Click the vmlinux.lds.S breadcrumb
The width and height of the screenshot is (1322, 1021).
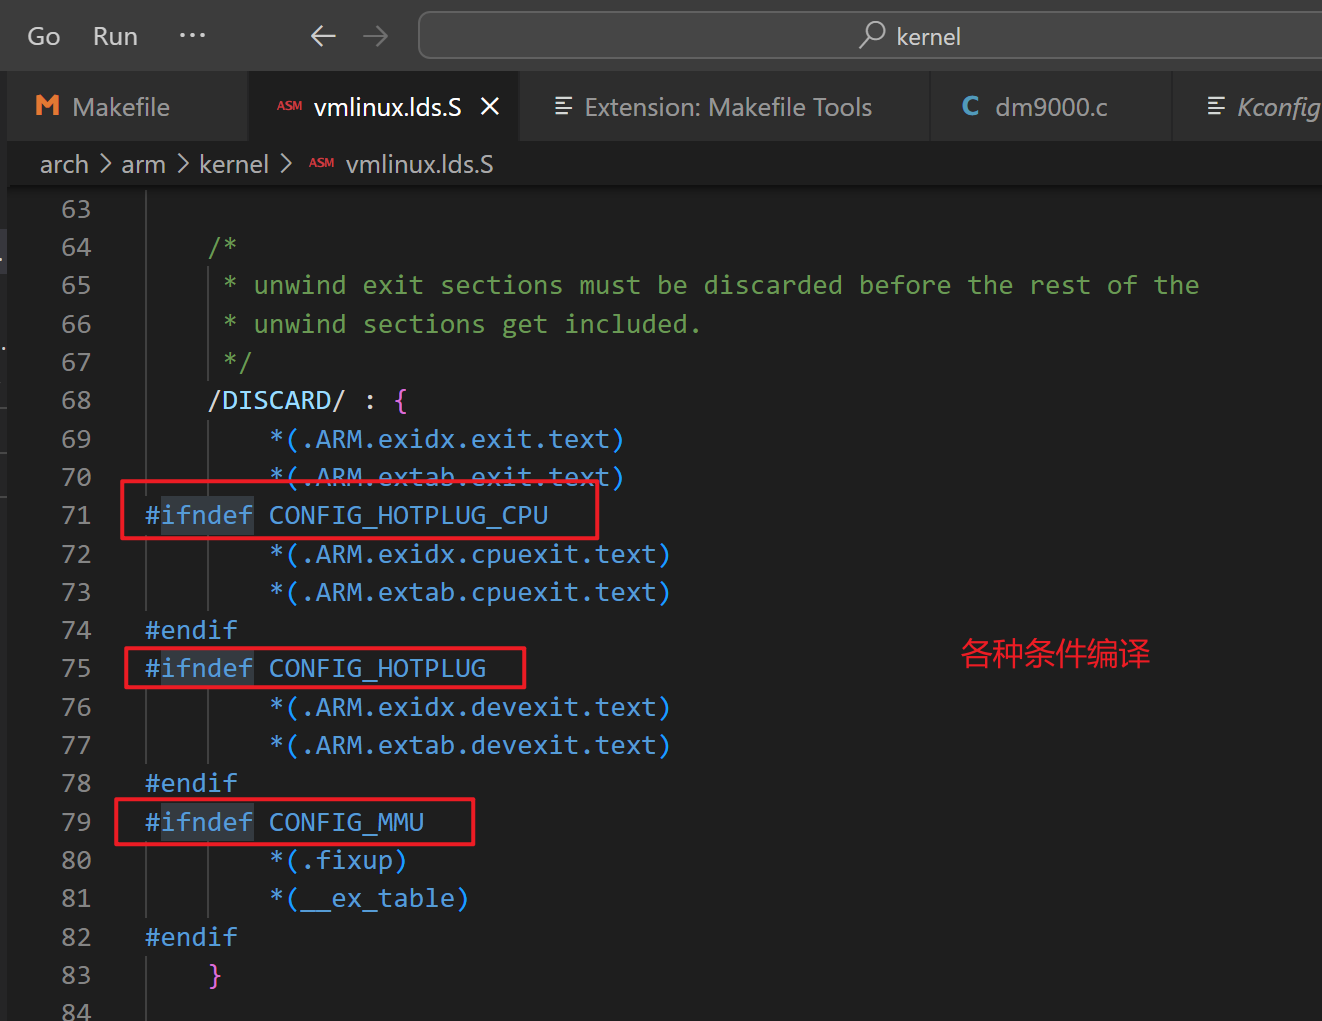pyautogui.click(x=419, y=164)
